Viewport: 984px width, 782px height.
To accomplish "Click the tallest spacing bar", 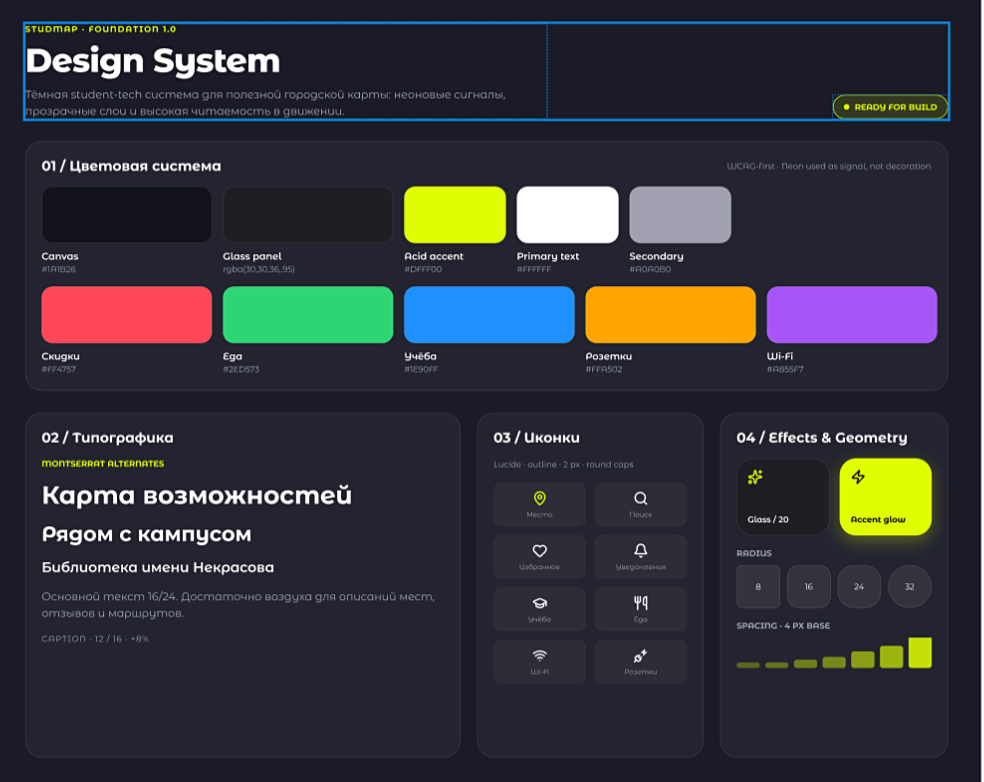I will pyautogui.click(x=920, y=653).
